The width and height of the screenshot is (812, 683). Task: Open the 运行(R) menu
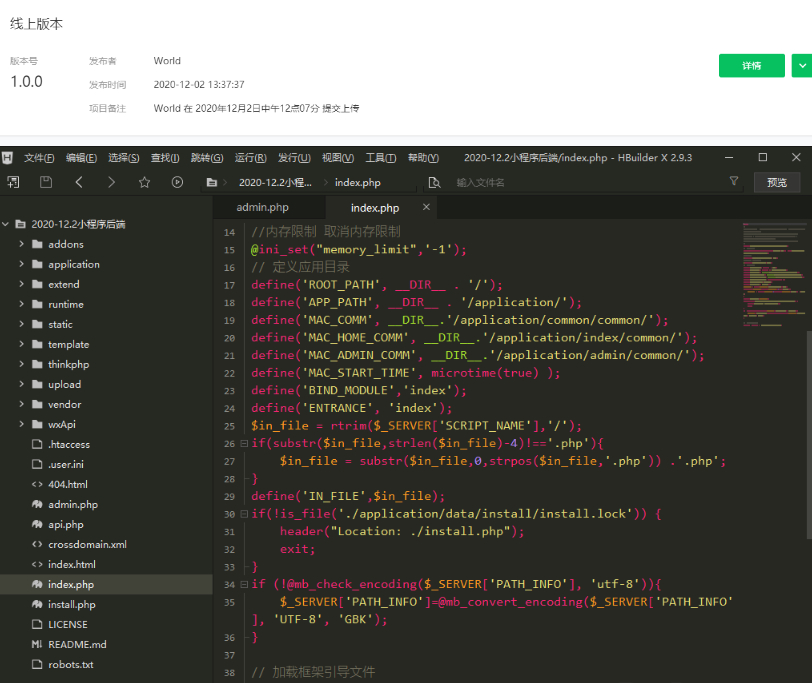pyautogui.click(x=250, y=157)
